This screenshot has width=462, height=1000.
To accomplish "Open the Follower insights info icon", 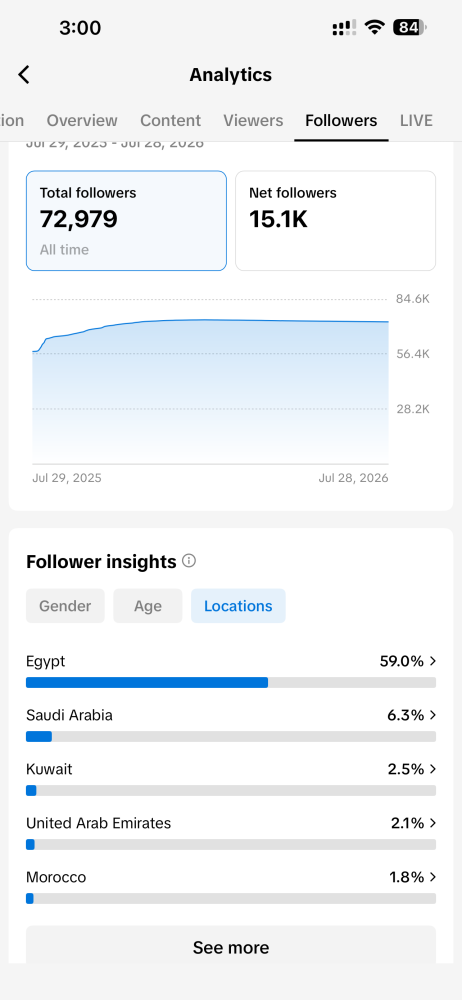I will pos(189,561).
